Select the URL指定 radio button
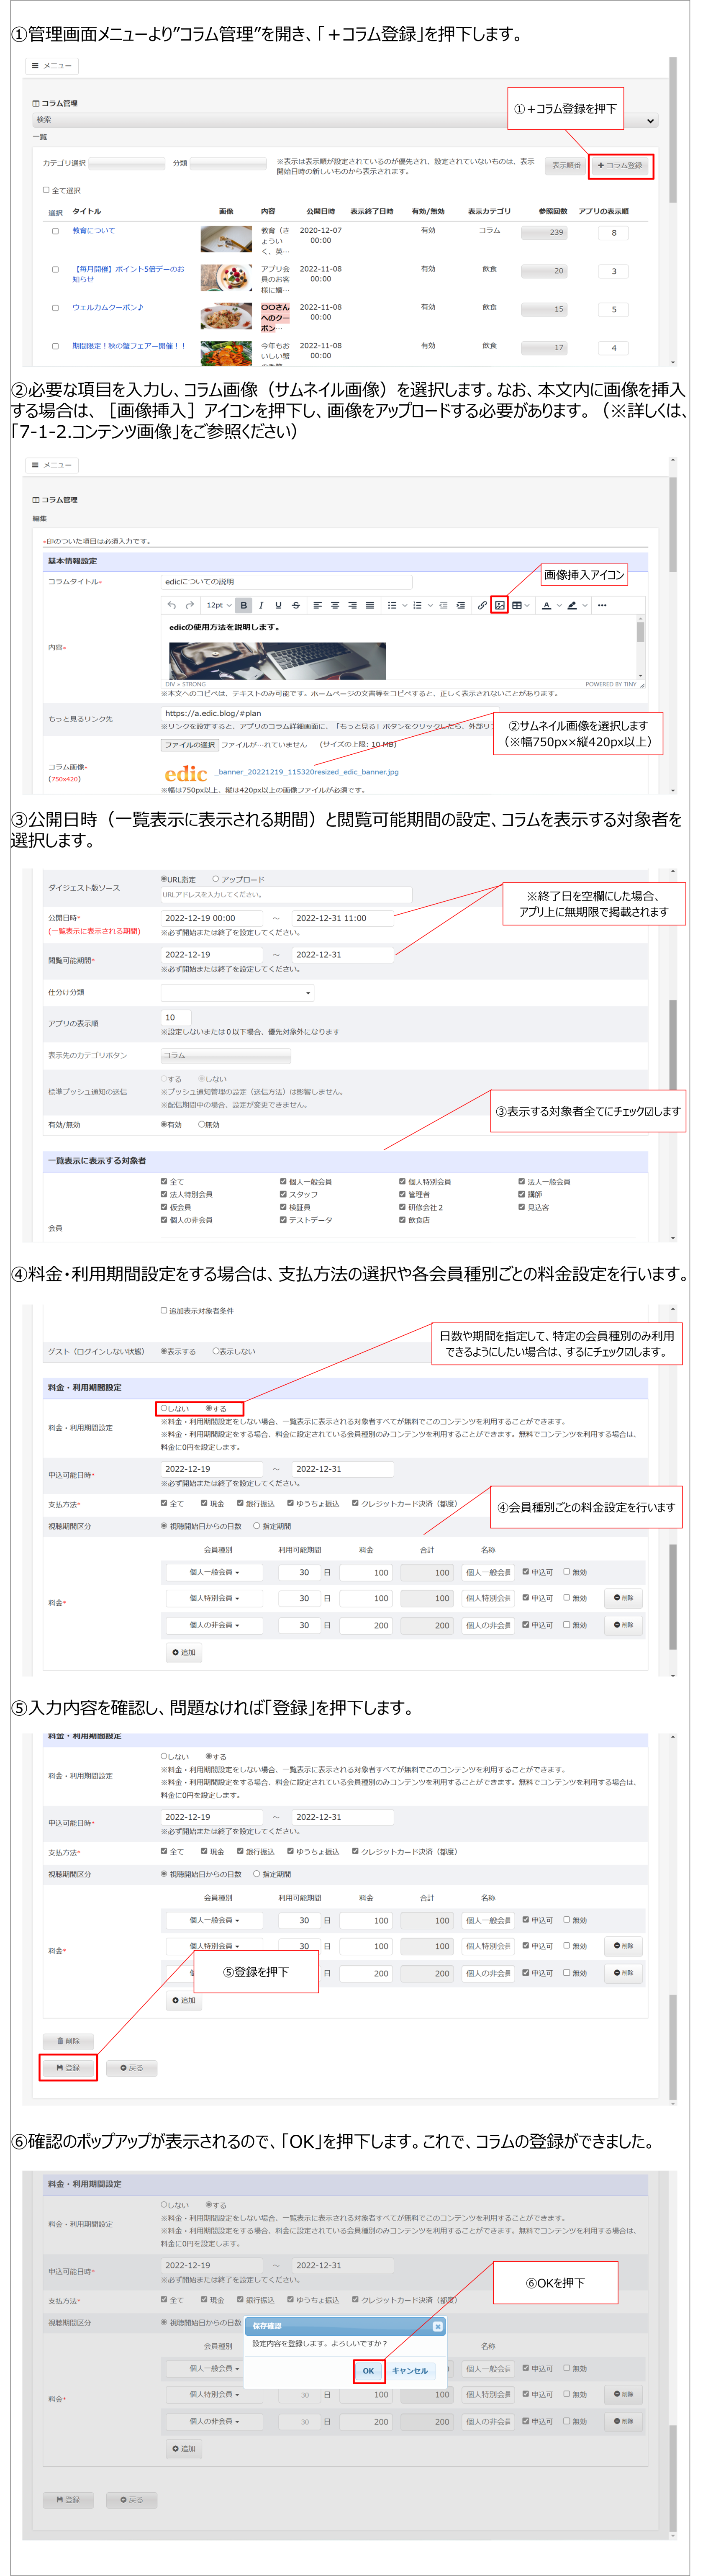The width and height of the screenshot is (703, 2576). click(x=164, y=879)
